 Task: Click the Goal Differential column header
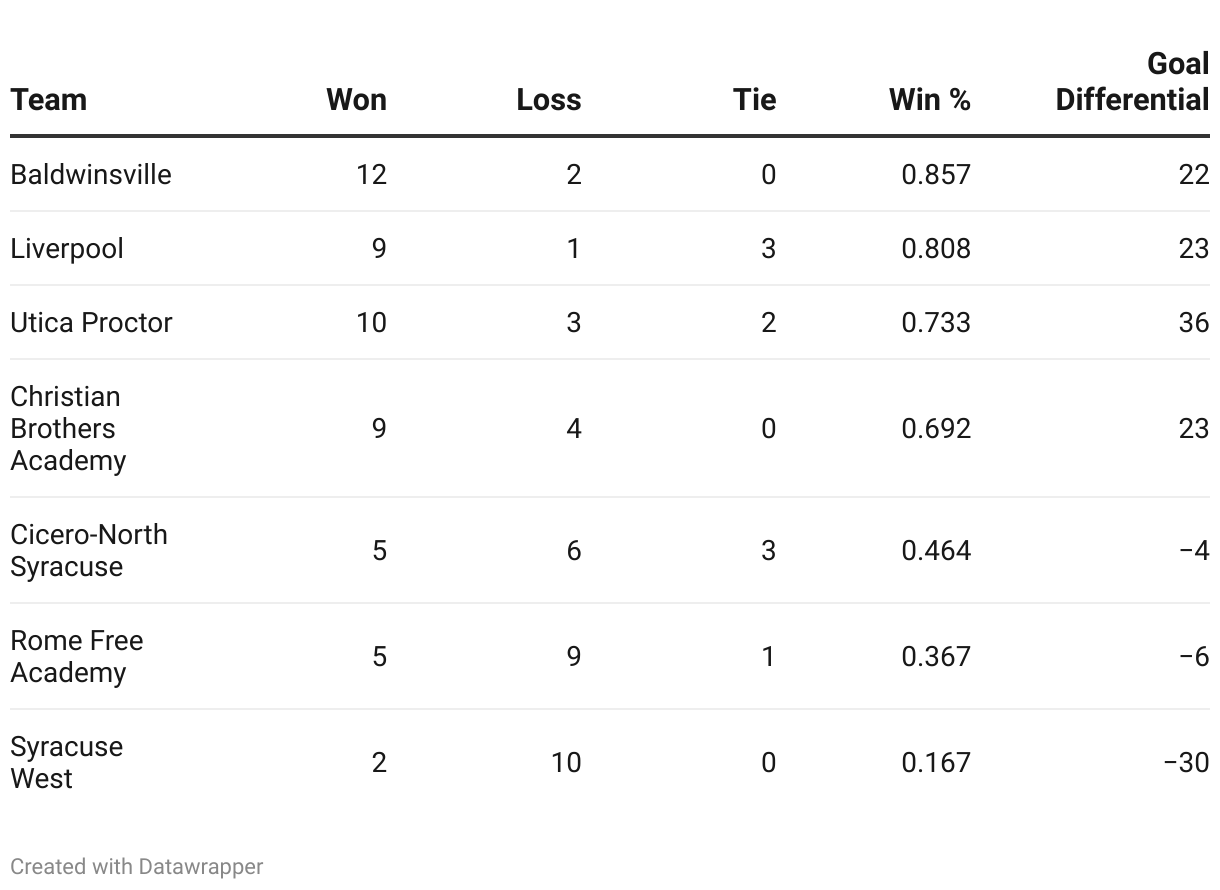[1132, 82]
